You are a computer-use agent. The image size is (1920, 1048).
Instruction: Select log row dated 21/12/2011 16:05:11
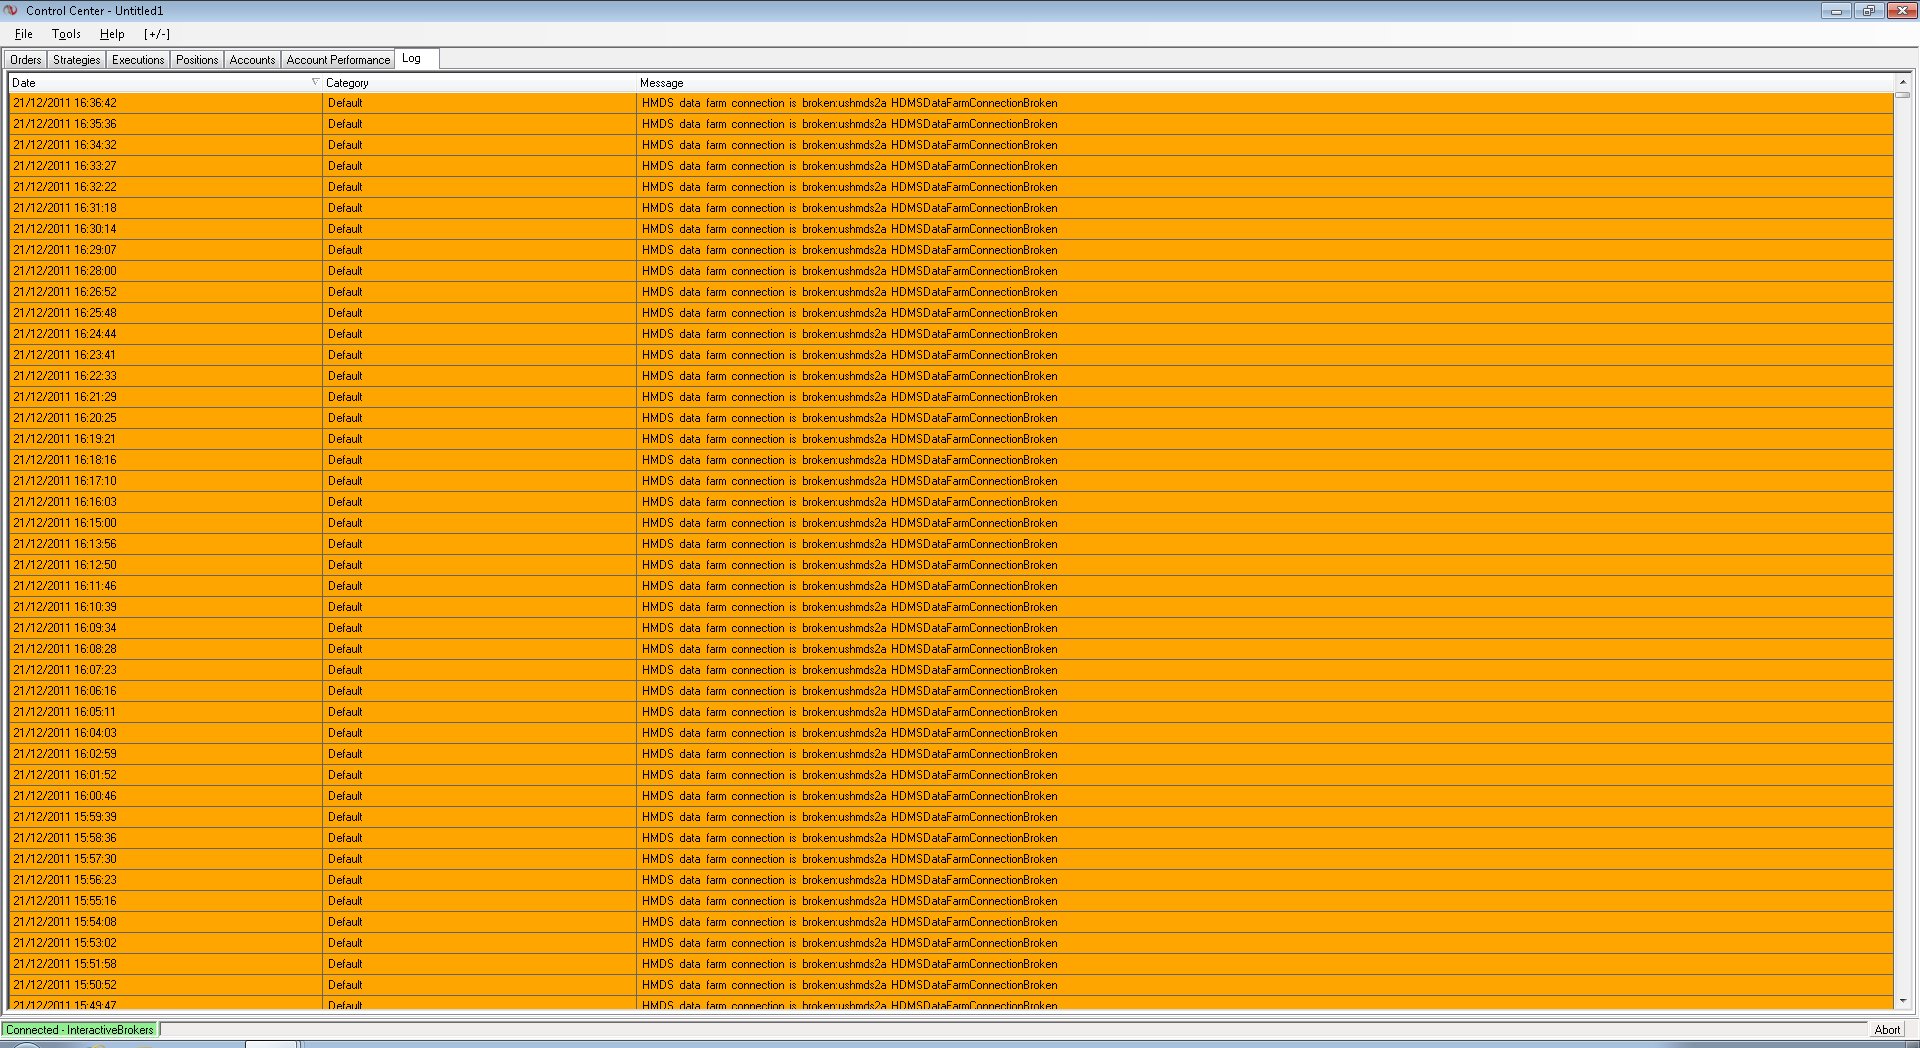951,712
